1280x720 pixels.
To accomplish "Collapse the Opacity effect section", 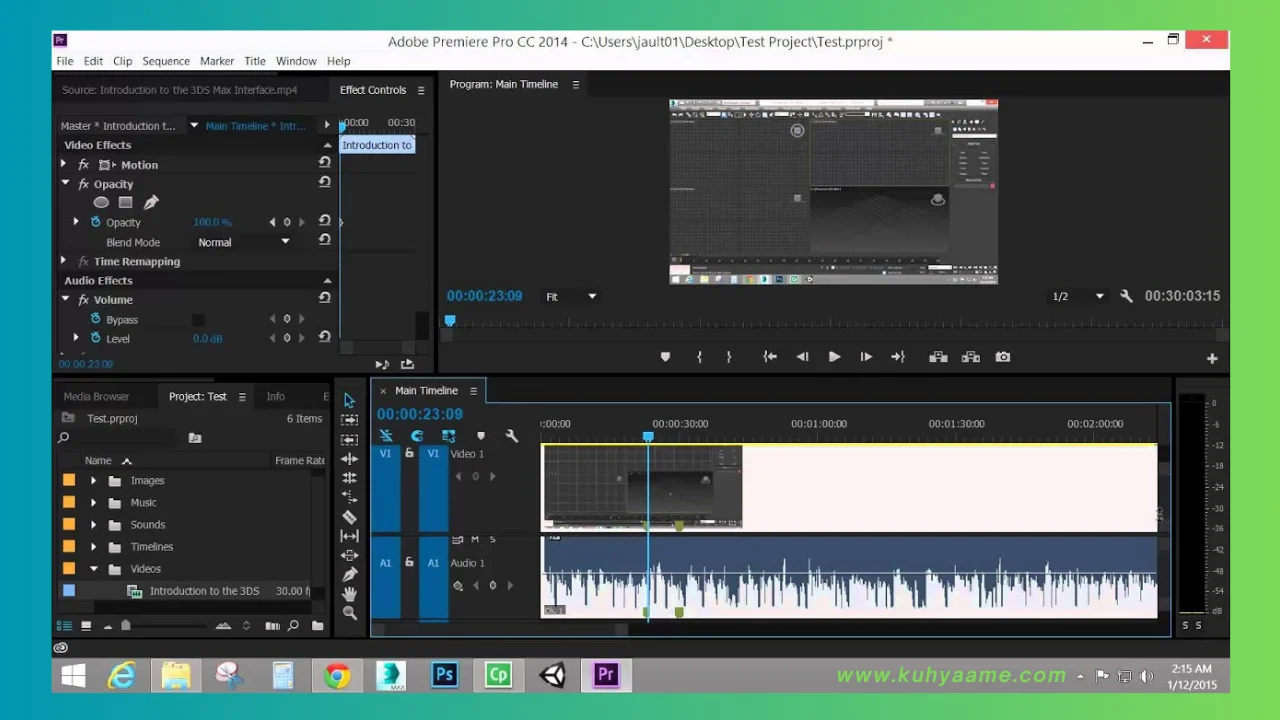I will click(x=65, y=183).
